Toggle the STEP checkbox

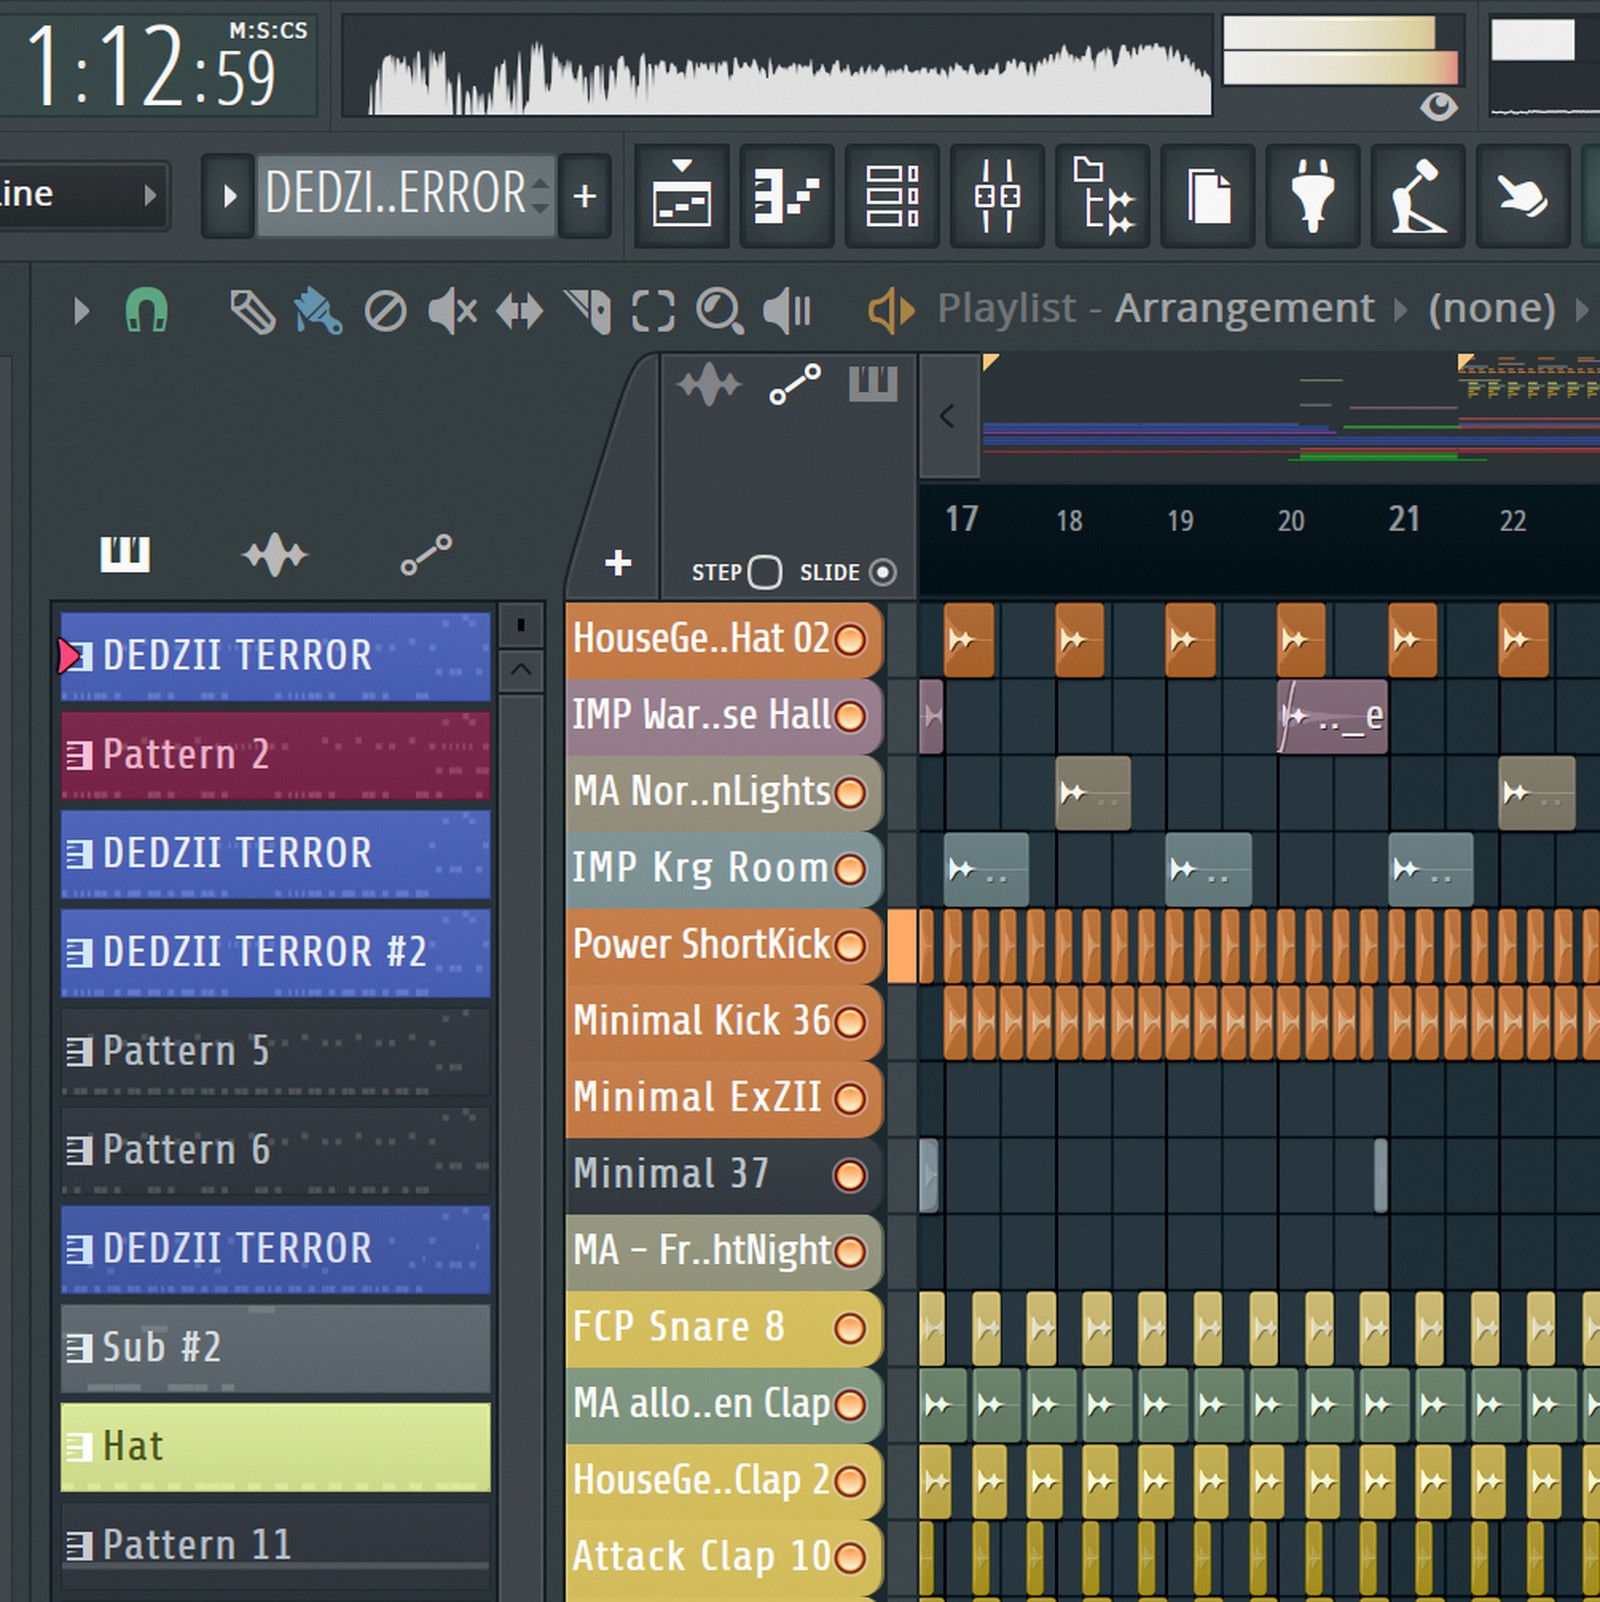[765, 572]
